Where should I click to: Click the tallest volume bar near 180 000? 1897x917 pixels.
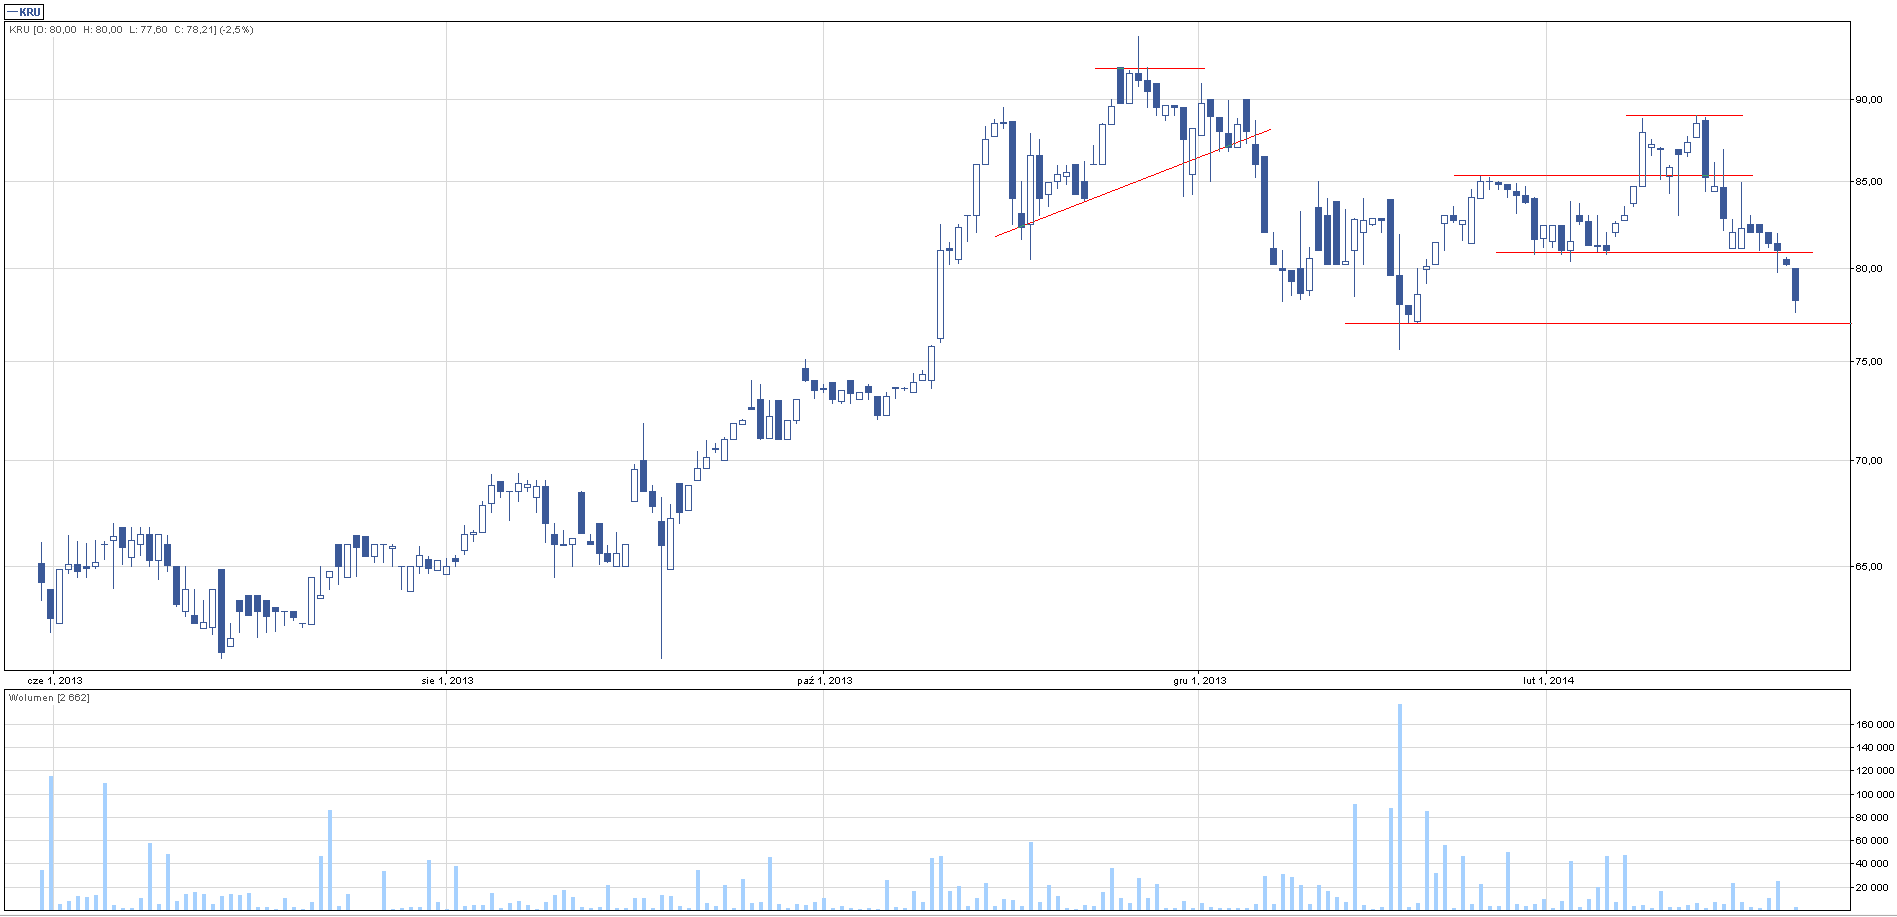[1400, 807]
